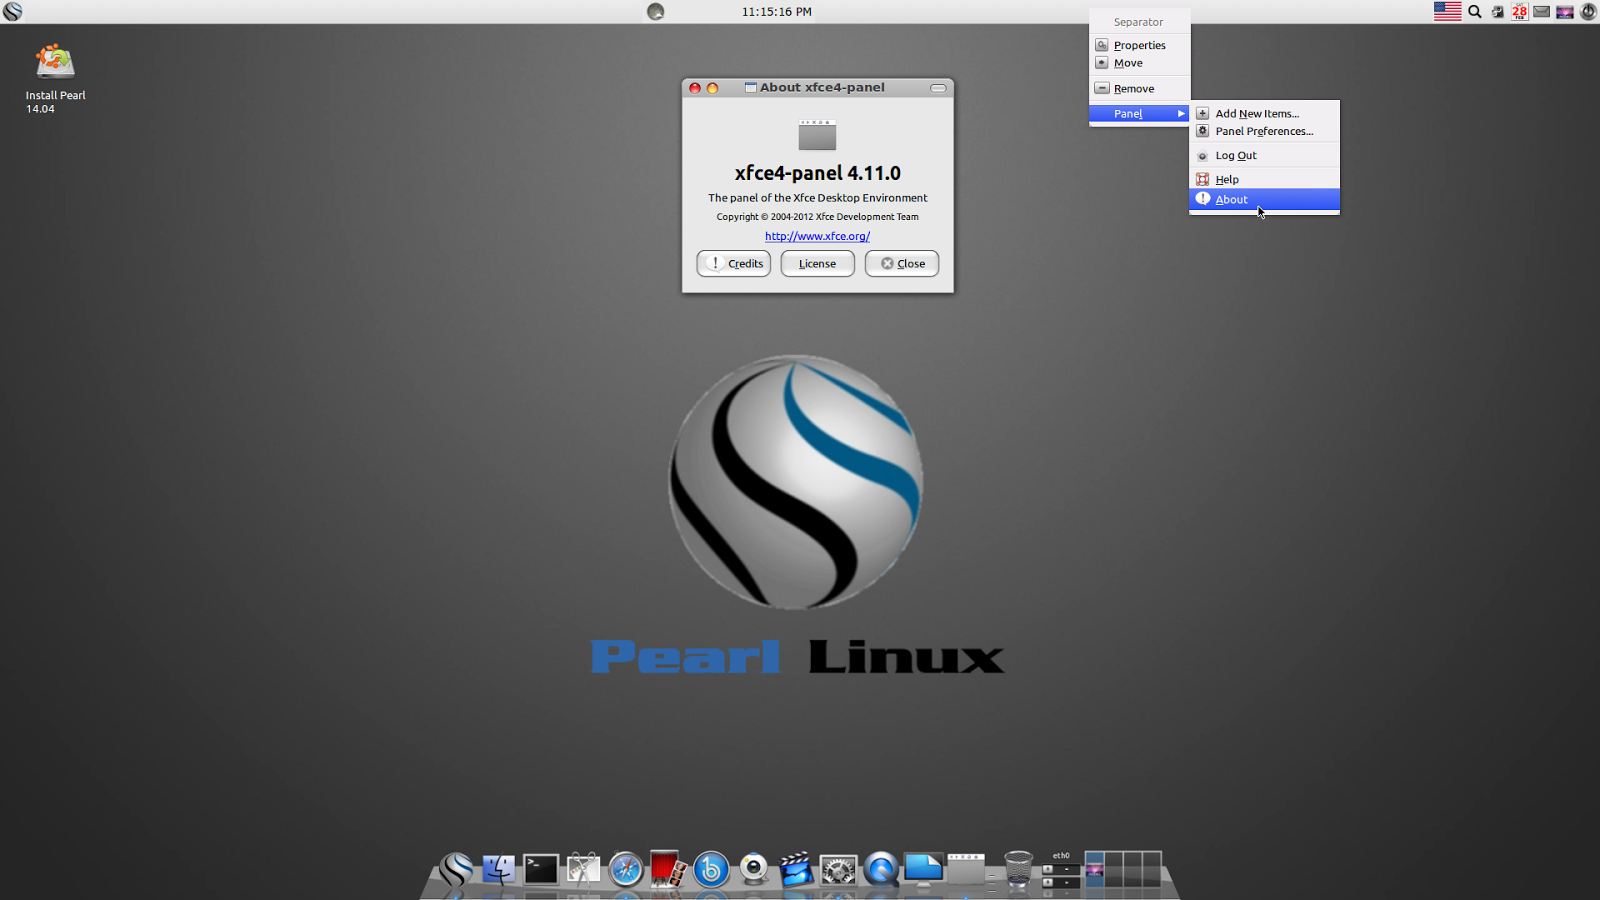Open the Finder-style file manager in dock
This screenshot has height=900, width=1600.
(x=498, y=869)
